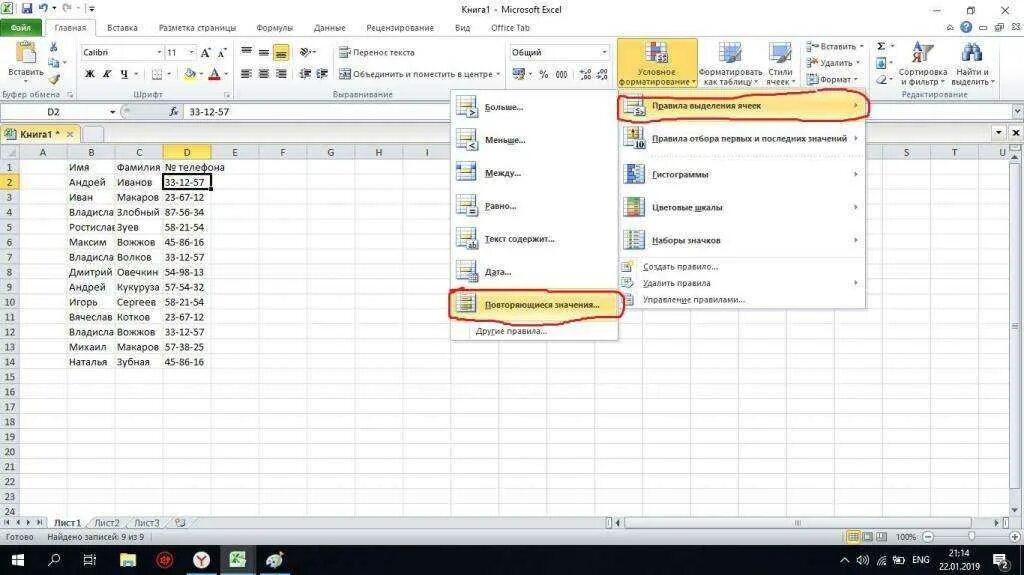The image size is (1024, 575).
Task: Click the font color A icon
Action: click(214, 74)
